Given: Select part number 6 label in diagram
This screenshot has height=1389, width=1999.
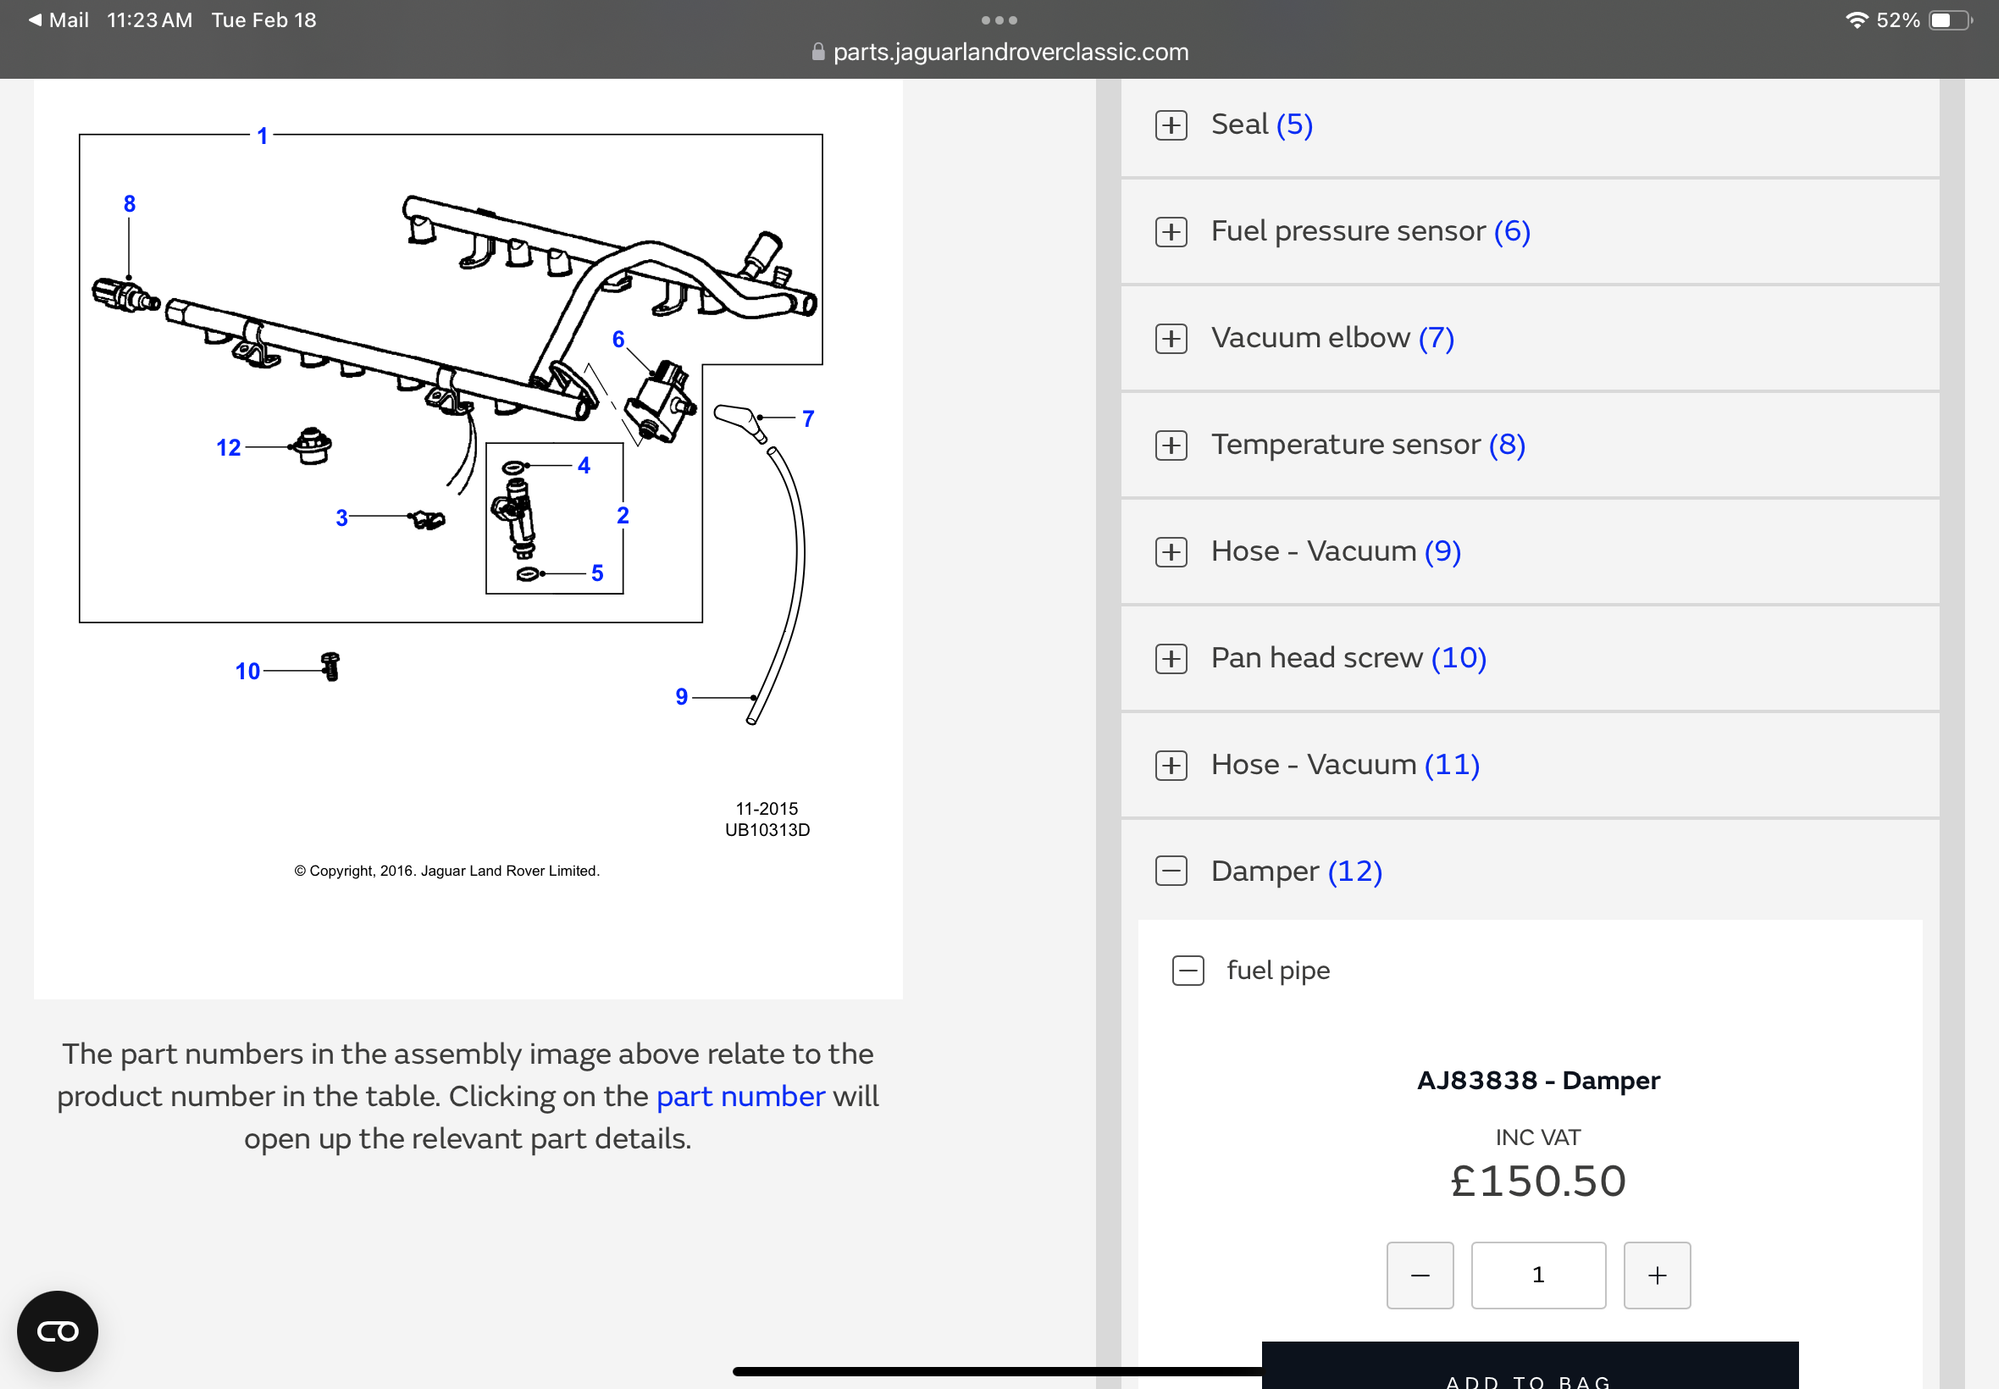Looking at the screenshot, I should [x=618, y=340].
